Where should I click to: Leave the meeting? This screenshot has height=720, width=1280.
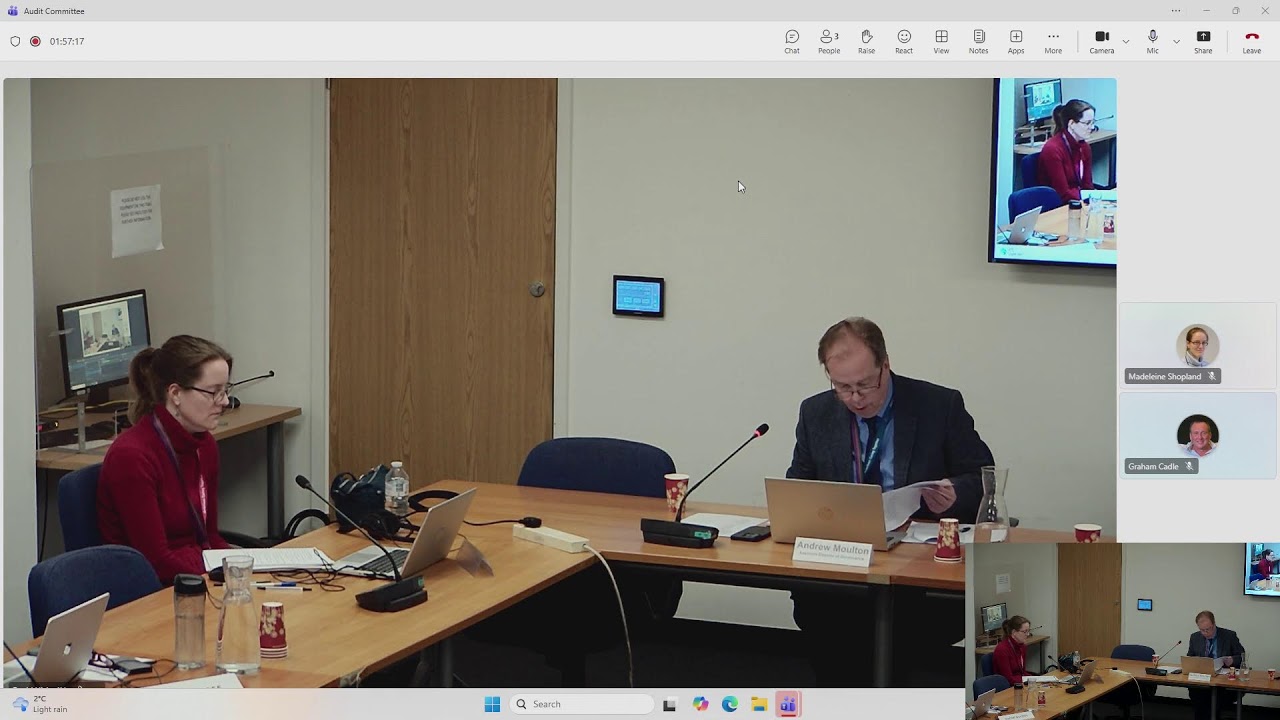1251,41
